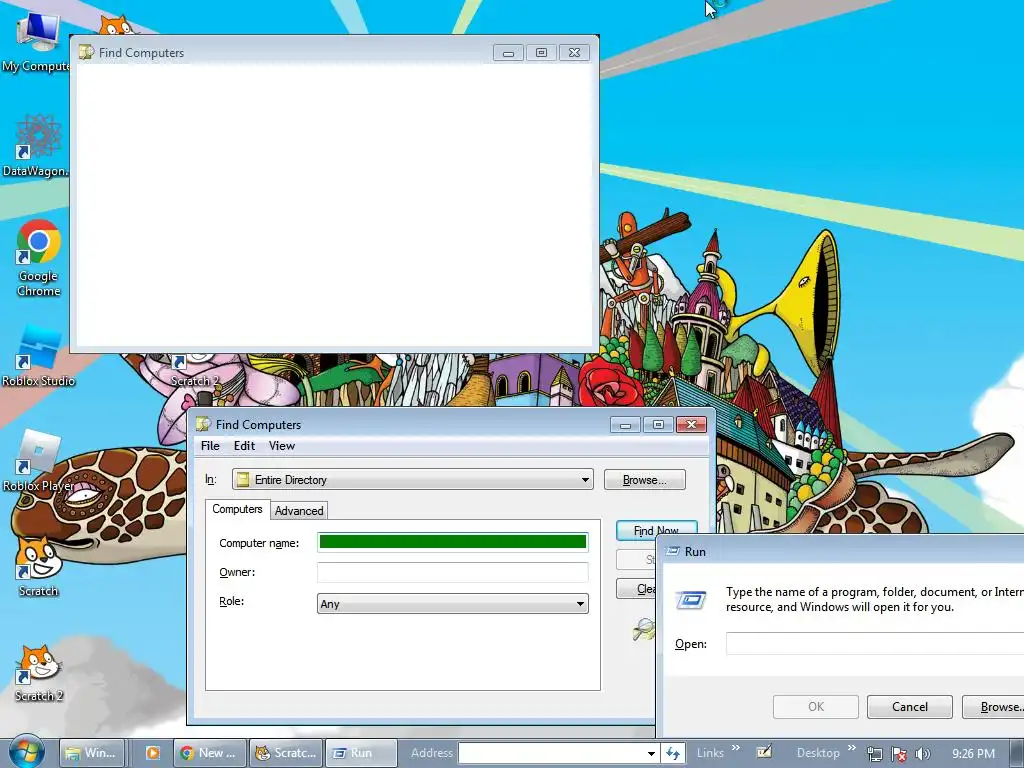Click the 9:26 PM system clock
1024x768 pixels.
pyautogui.click(x=973, y=753)
